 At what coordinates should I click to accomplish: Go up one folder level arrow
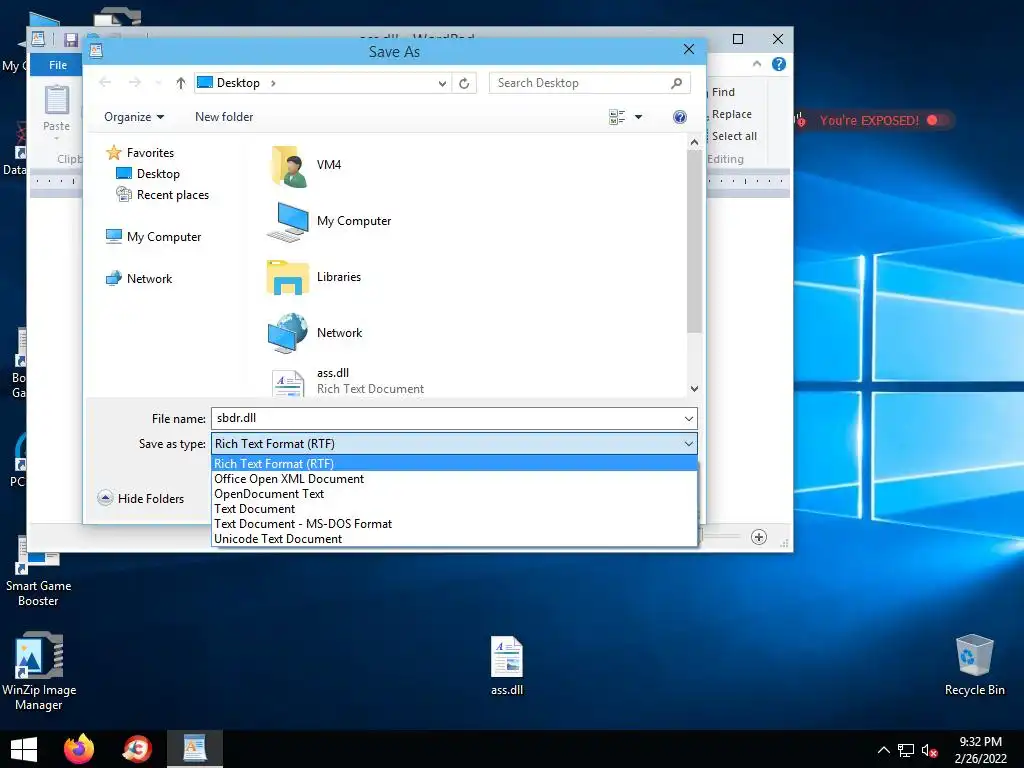(181, 83)
